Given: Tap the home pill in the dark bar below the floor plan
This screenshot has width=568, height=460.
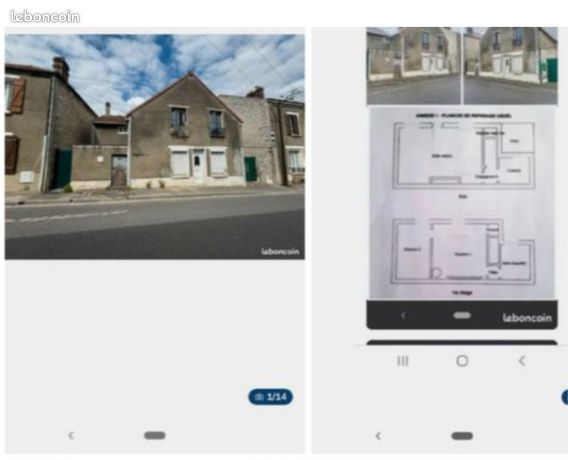Looking at the screenshot, I should 462,315.
